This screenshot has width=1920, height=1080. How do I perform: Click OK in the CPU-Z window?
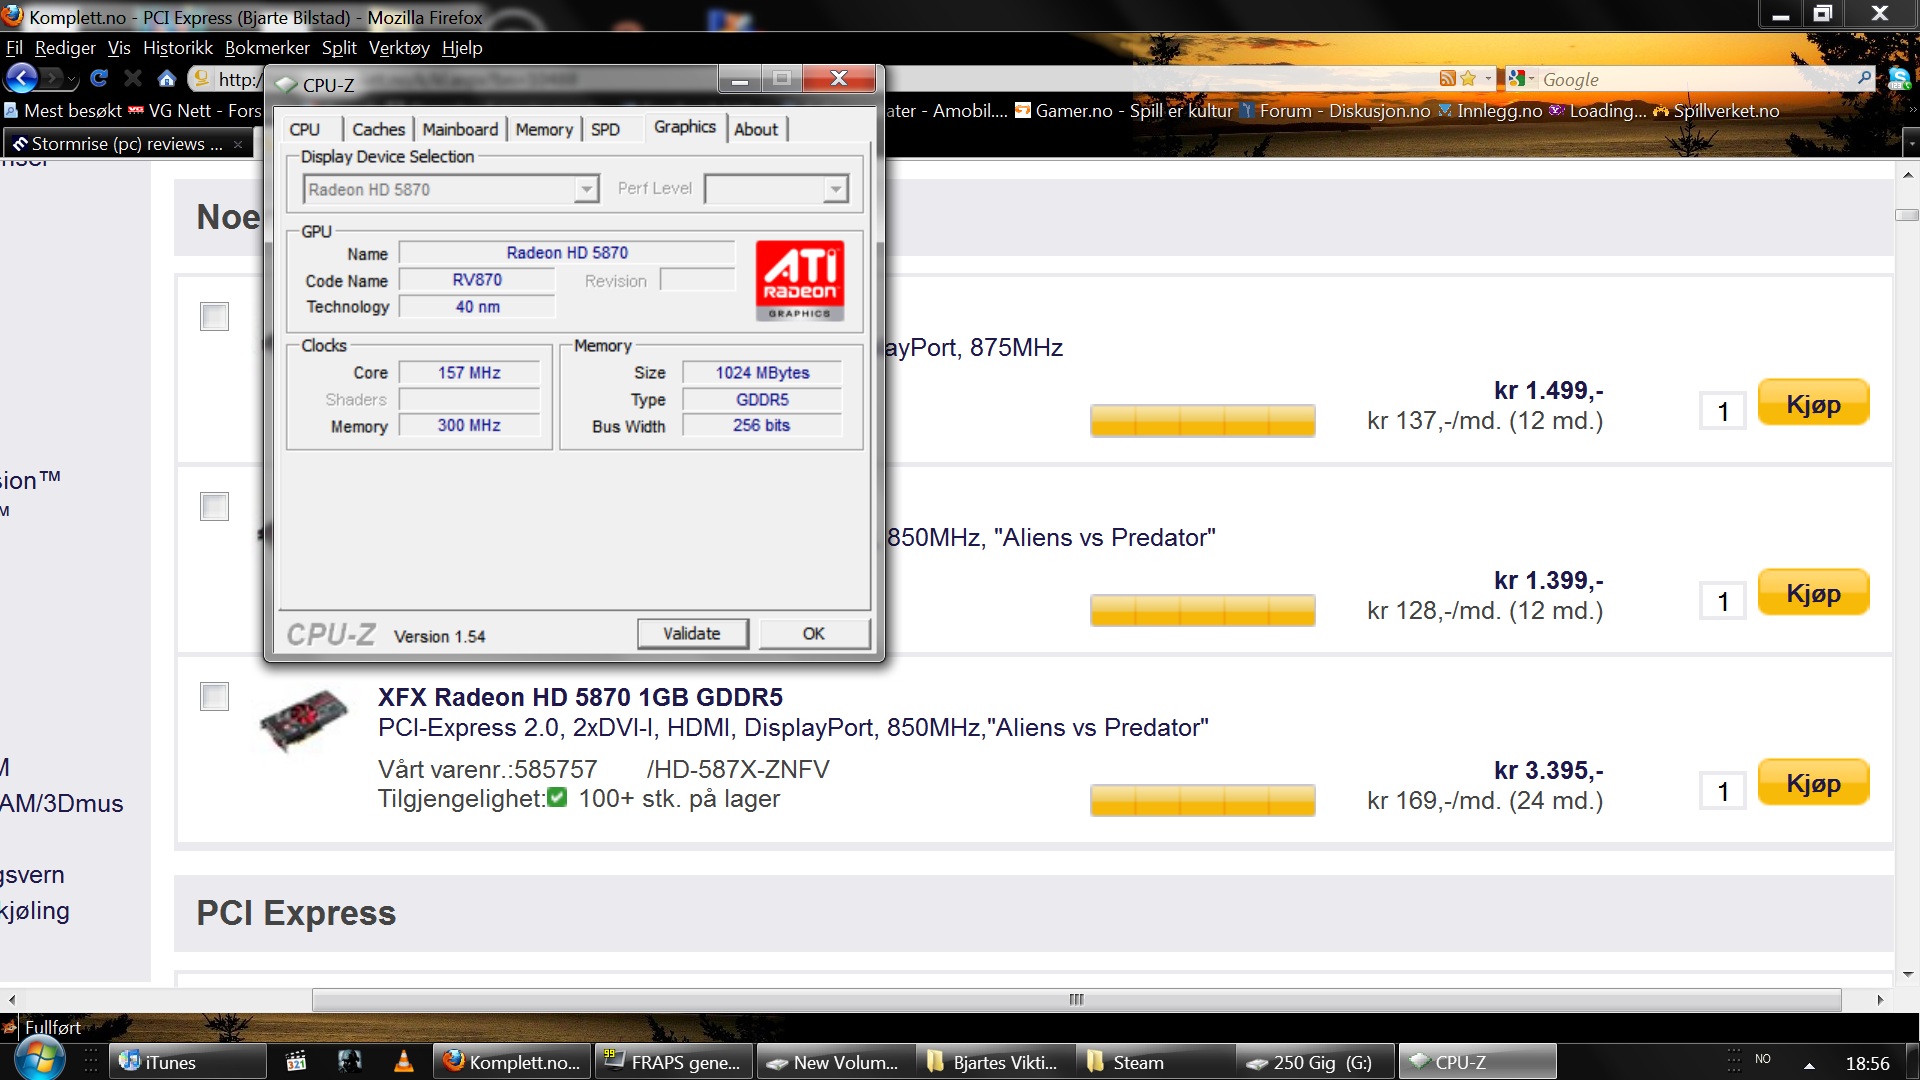tap(814, 633)
